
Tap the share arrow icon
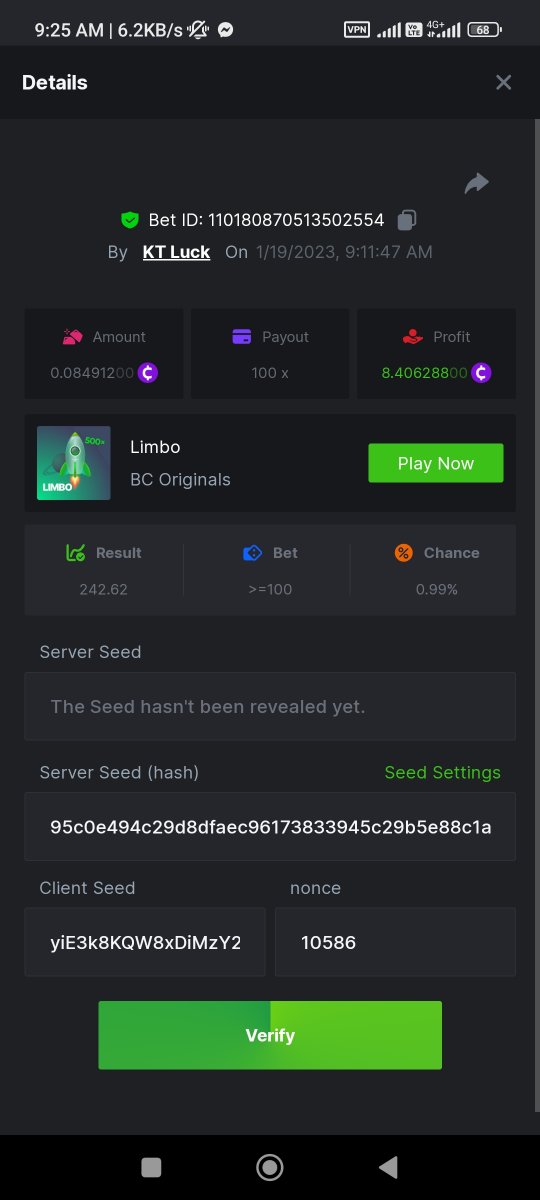(x=477, y=183)
